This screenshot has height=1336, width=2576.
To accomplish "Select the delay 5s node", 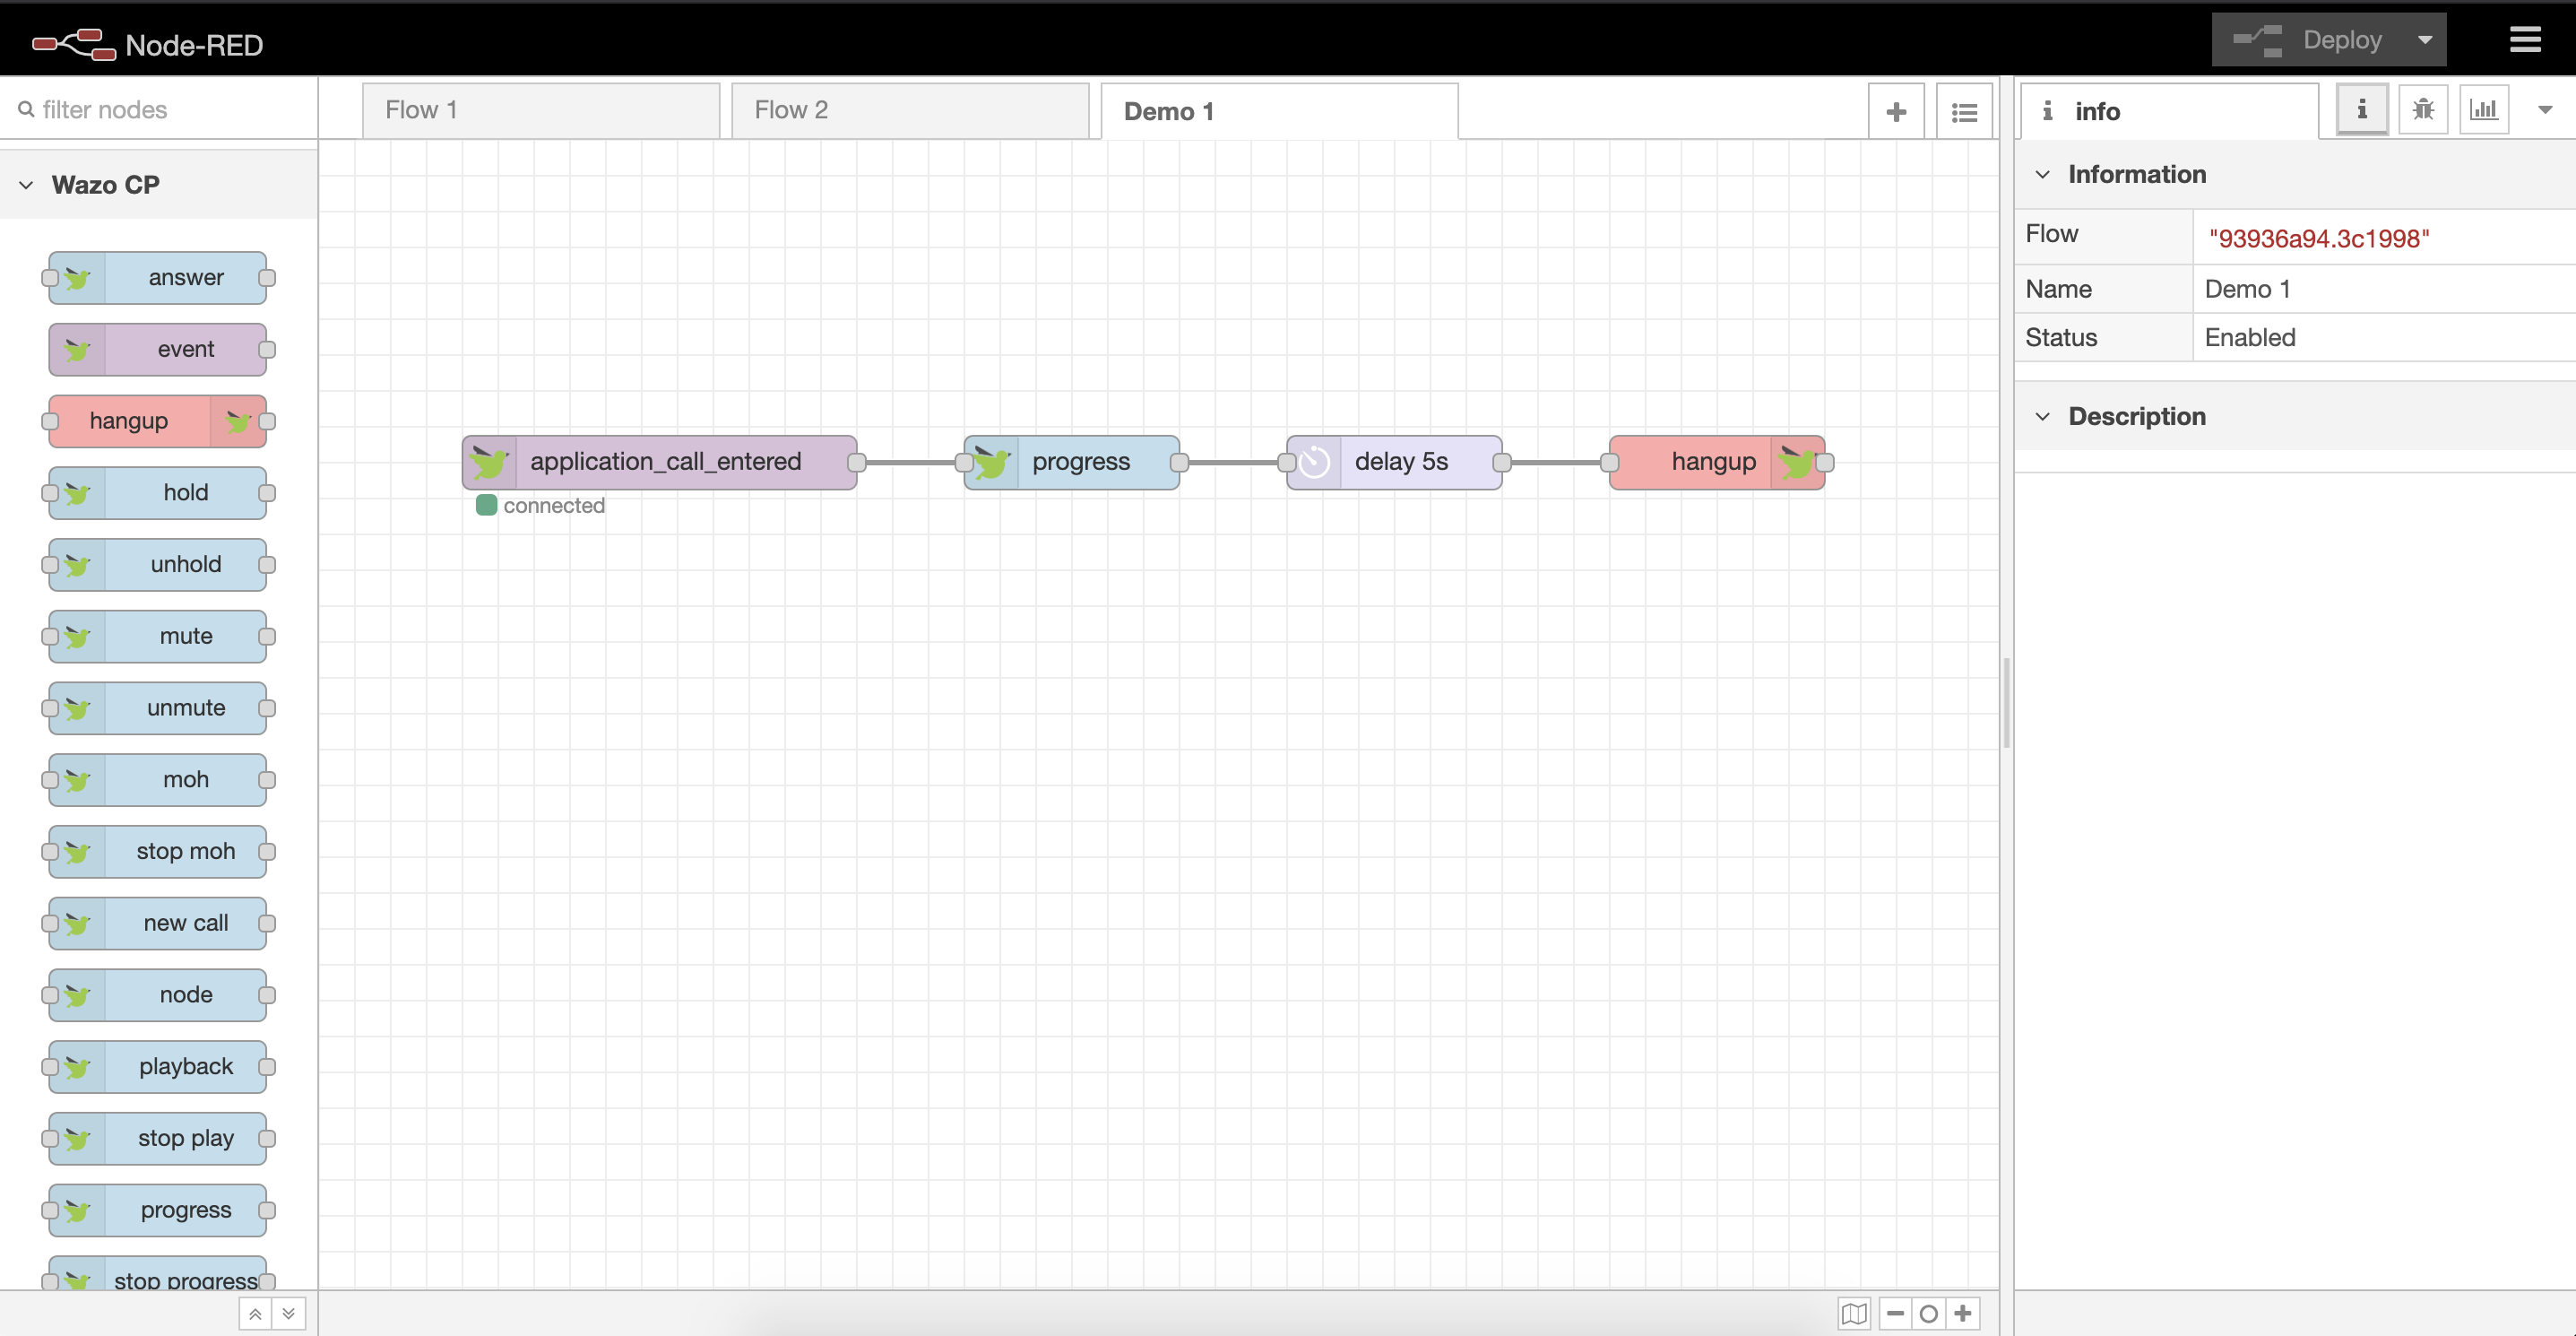I will click(1400, 462).
